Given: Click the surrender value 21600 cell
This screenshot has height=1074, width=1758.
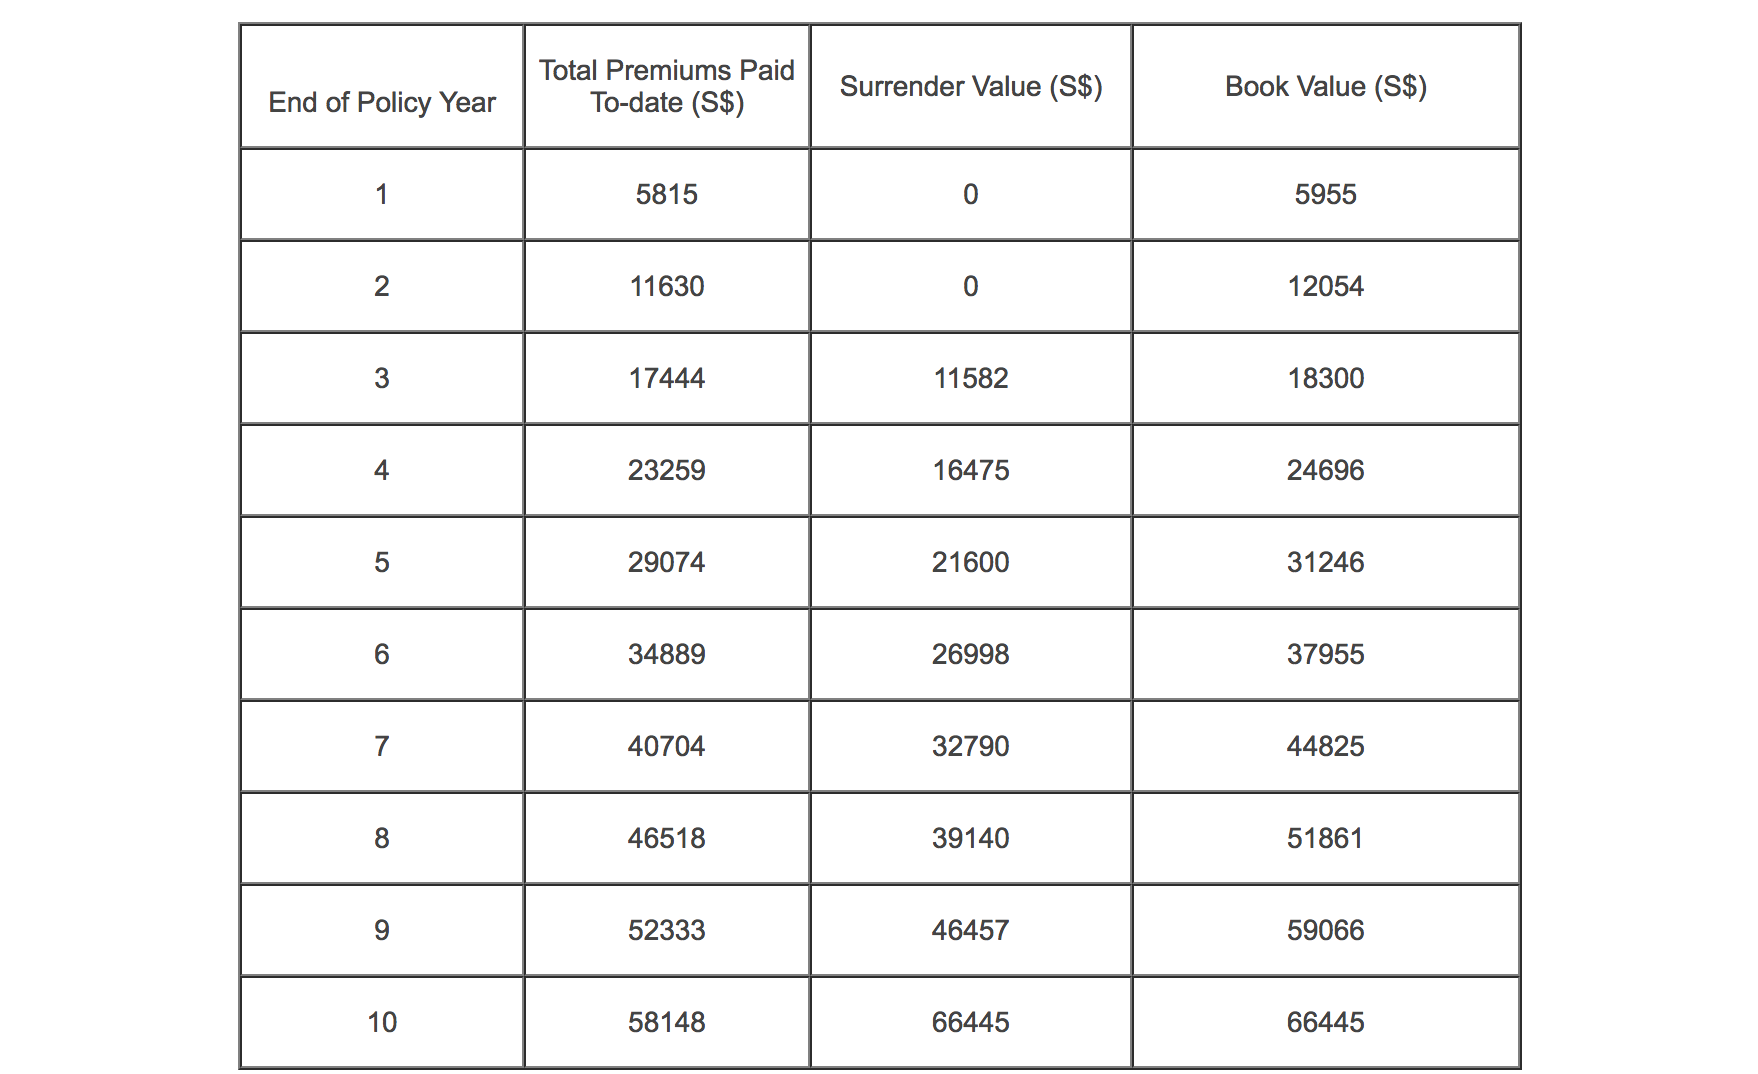Looking at the screenshot, I should pos(971,562).
